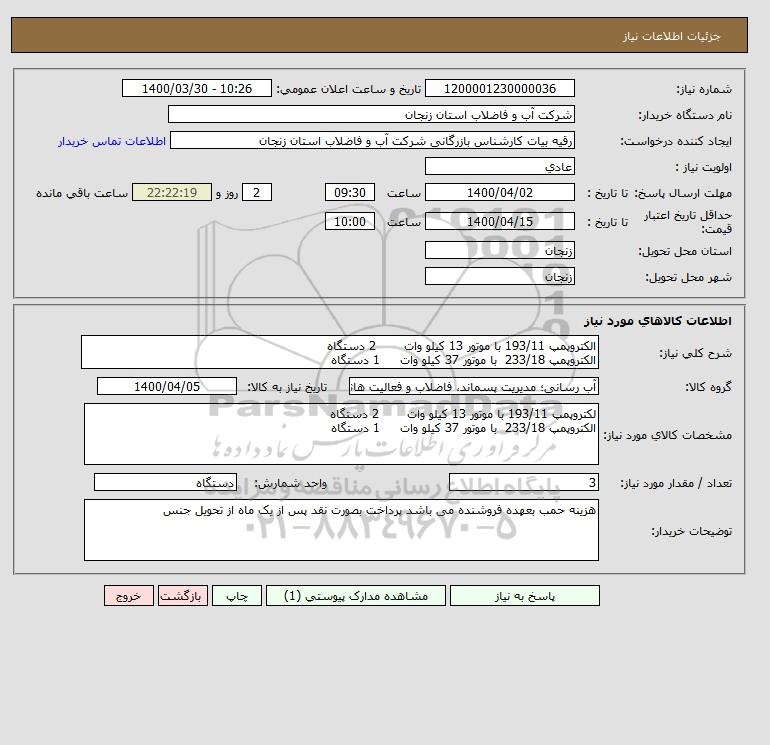Click the جزئیات اطلاعات نیاز header title
Image resolution: width=770 pixels, height=745 pixels.
[671, 36]
